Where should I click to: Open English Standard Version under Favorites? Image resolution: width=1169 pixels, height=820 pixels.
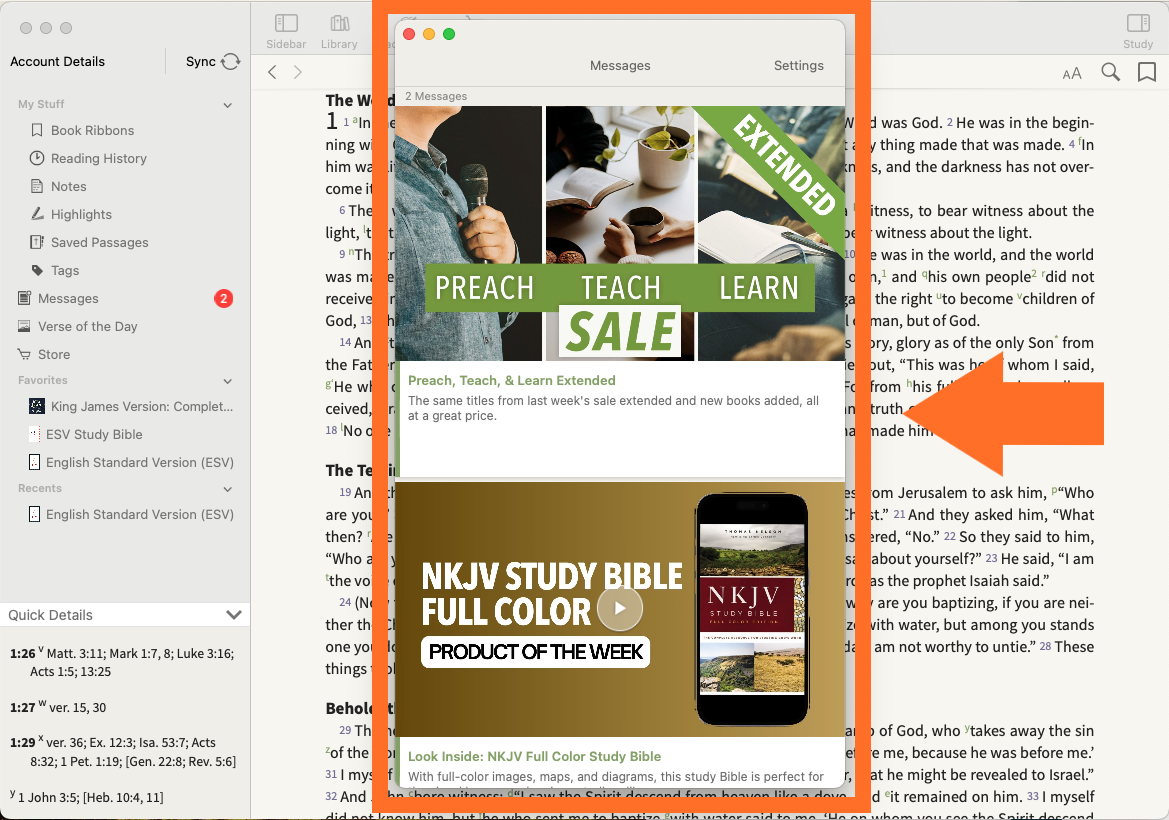pos(139,462)
